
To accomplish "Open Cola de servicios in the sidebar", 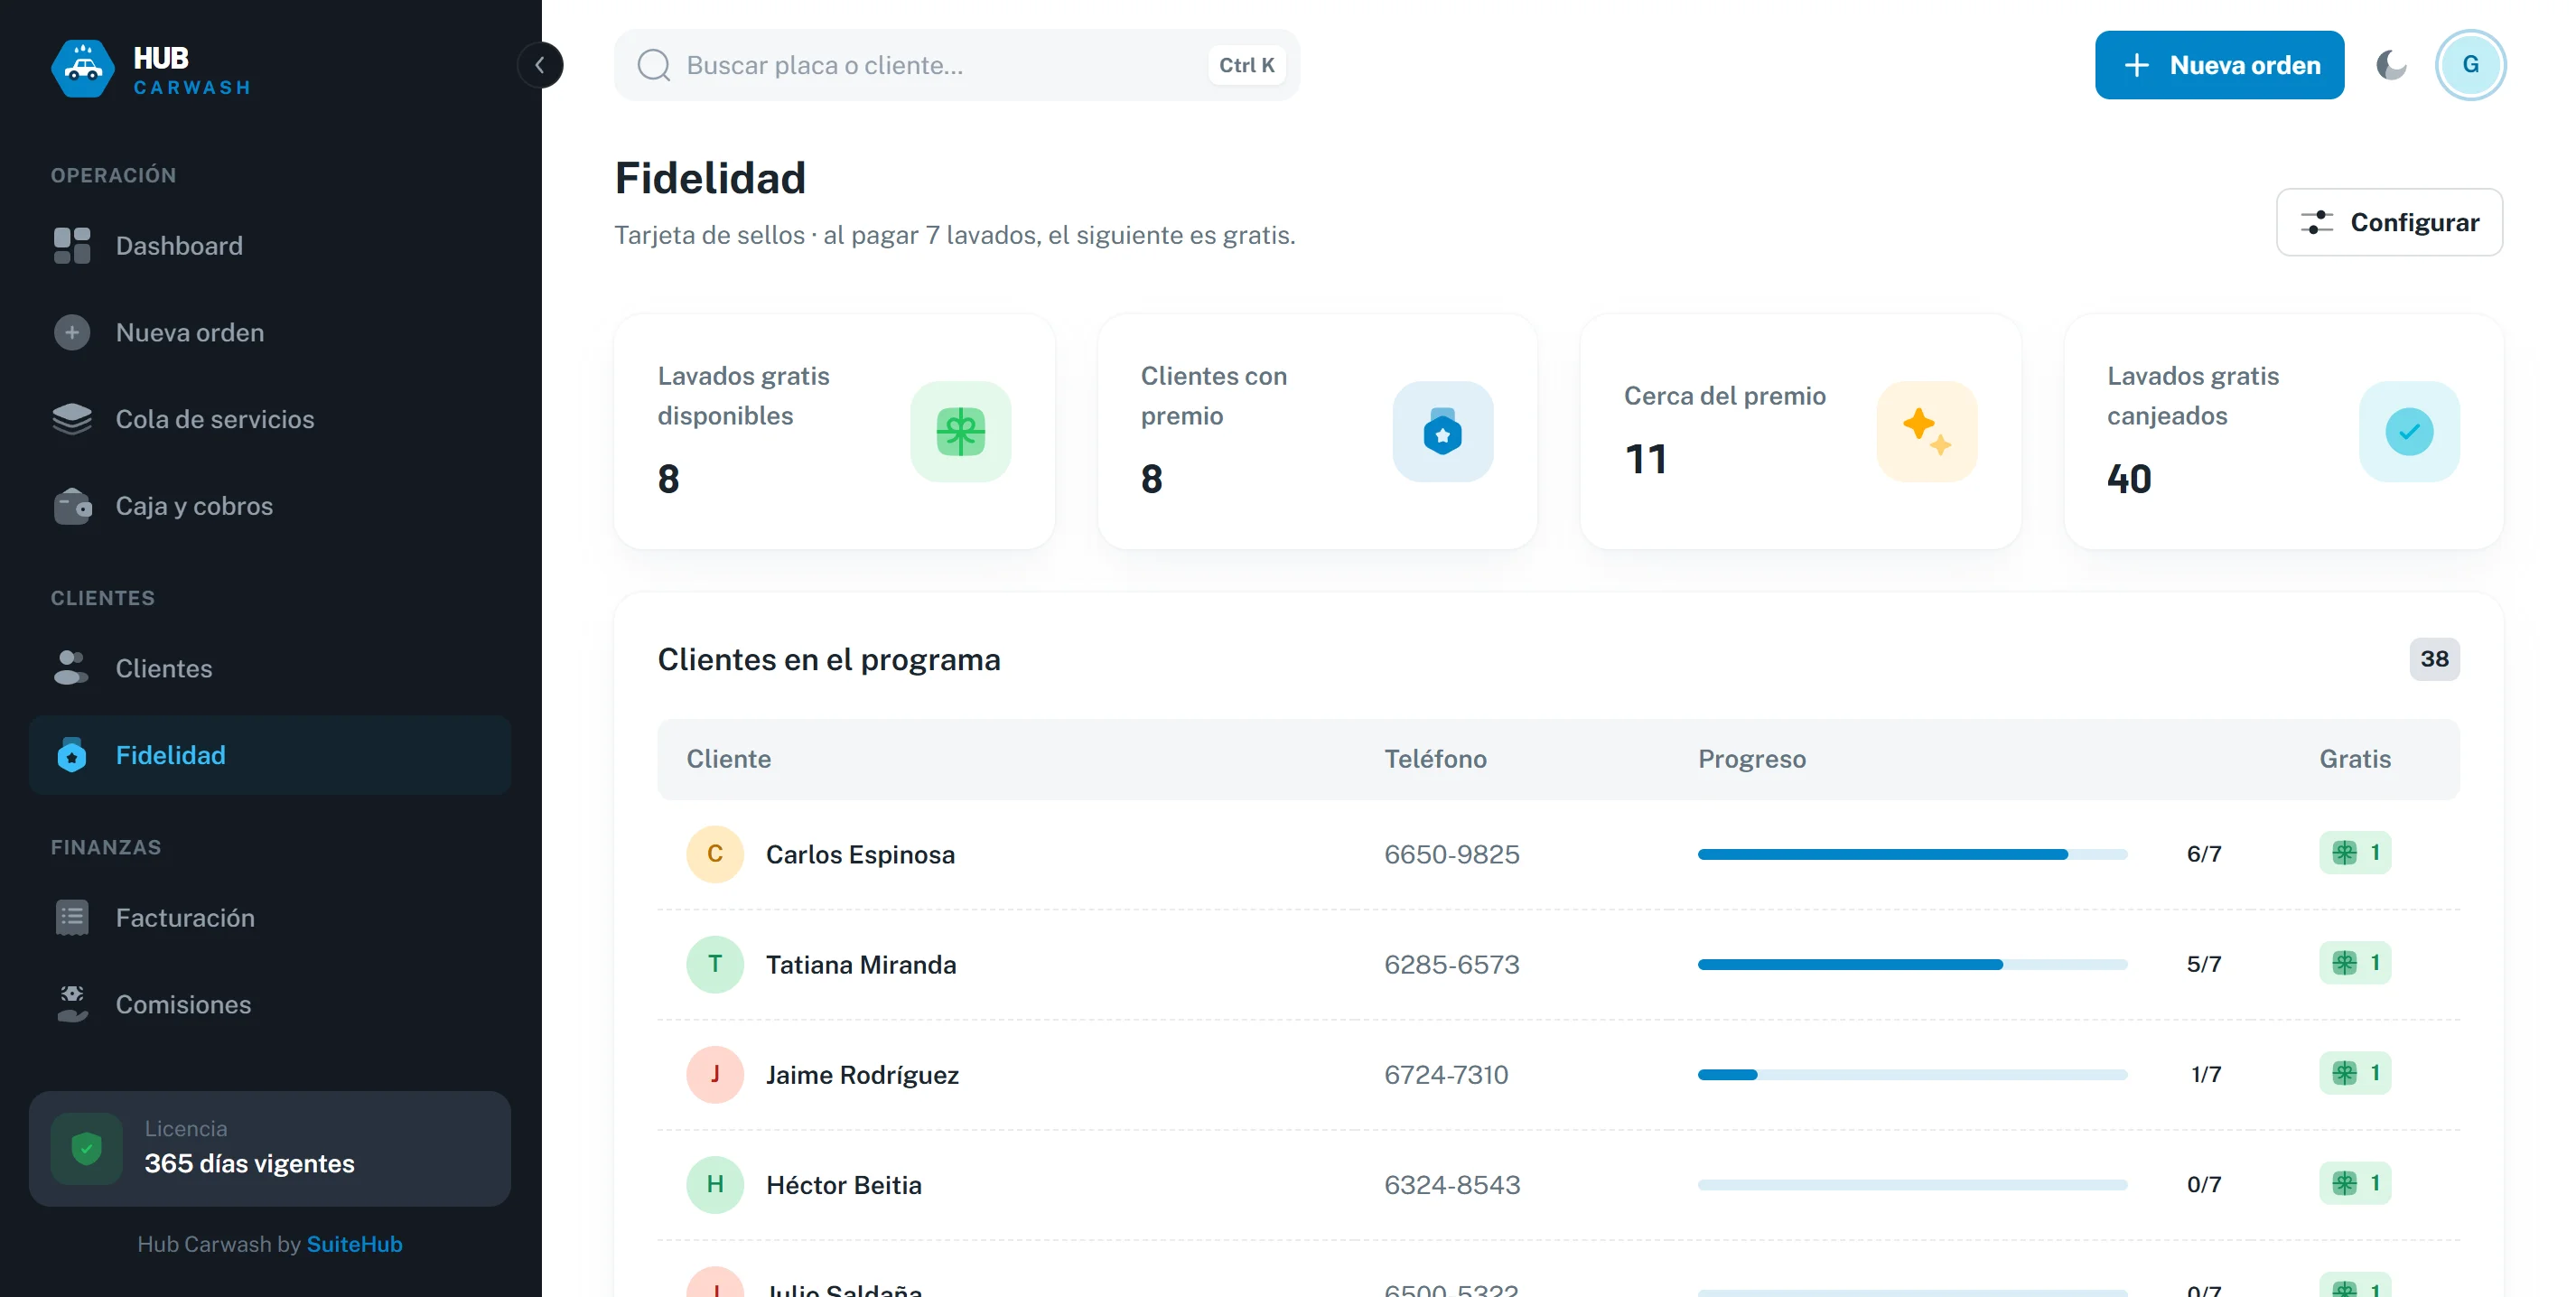I will pyautogui.click(x=270, y=419).
